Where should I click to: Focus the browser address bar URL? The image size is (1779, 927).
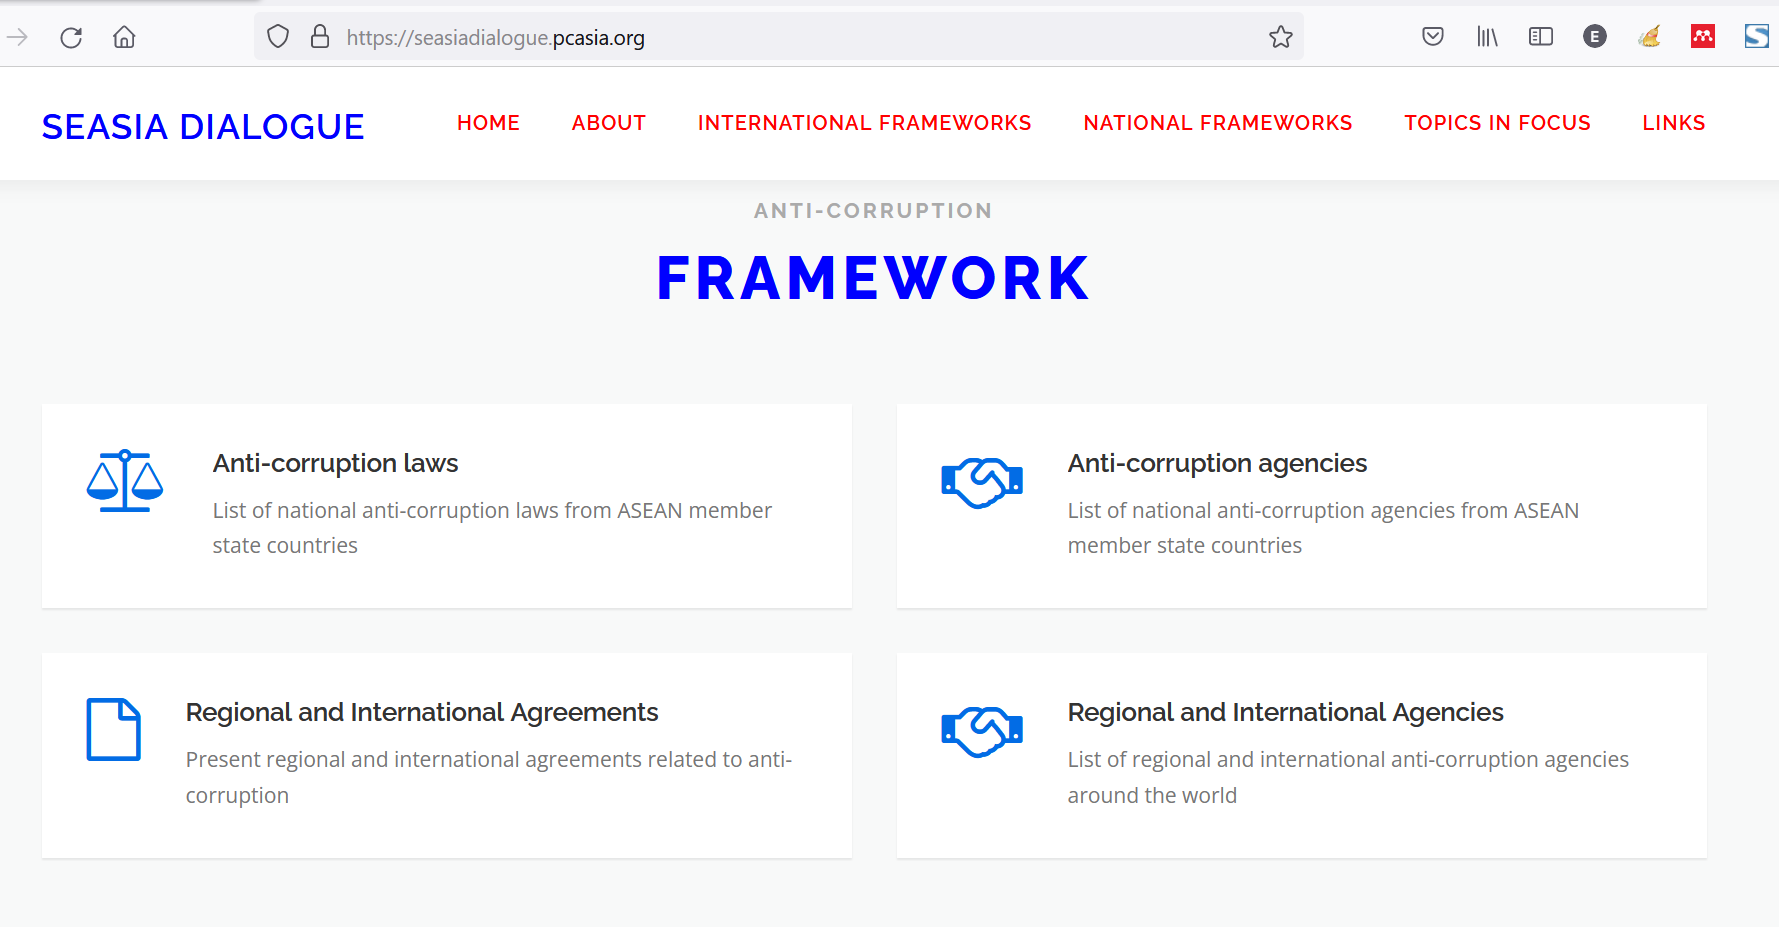pos(780,38)
